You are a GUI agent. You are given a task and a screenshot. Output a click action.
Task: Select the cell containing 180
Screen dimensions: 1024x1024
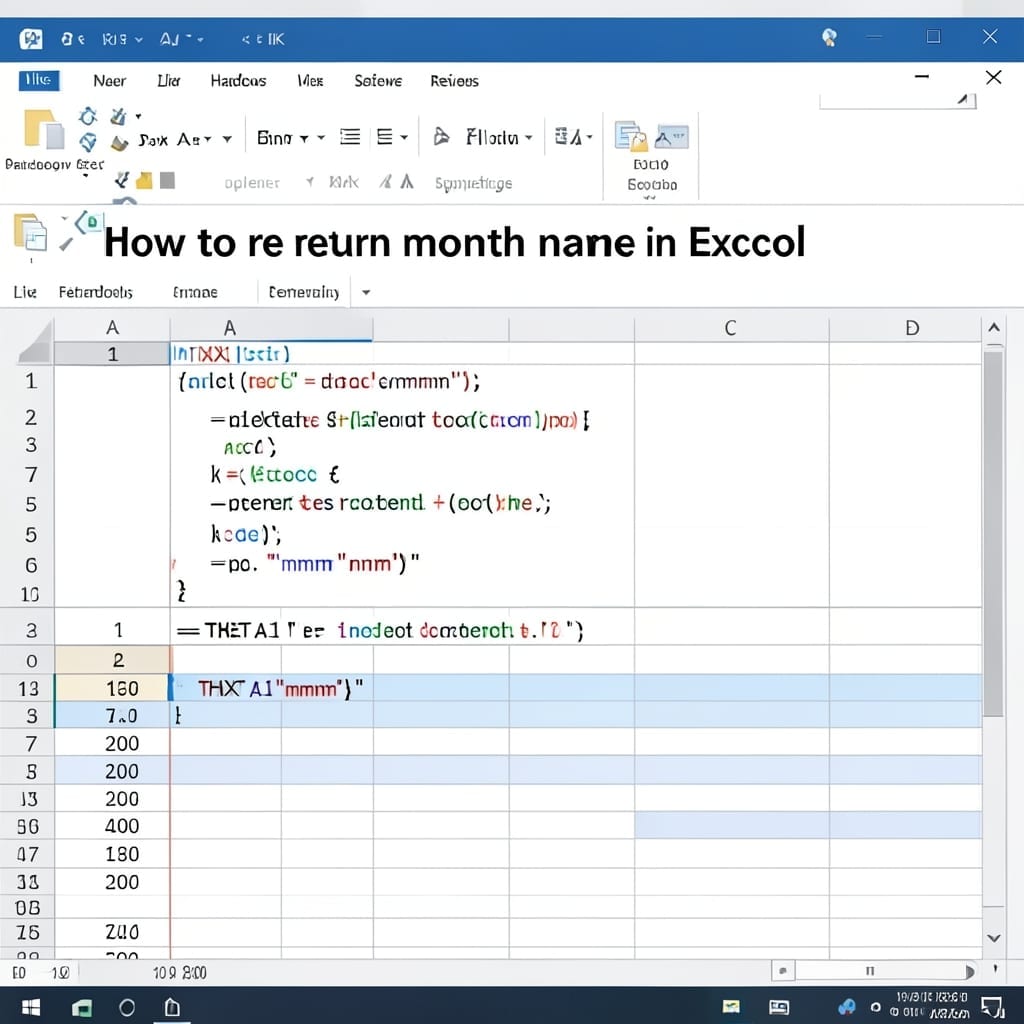tap(112, 854)
